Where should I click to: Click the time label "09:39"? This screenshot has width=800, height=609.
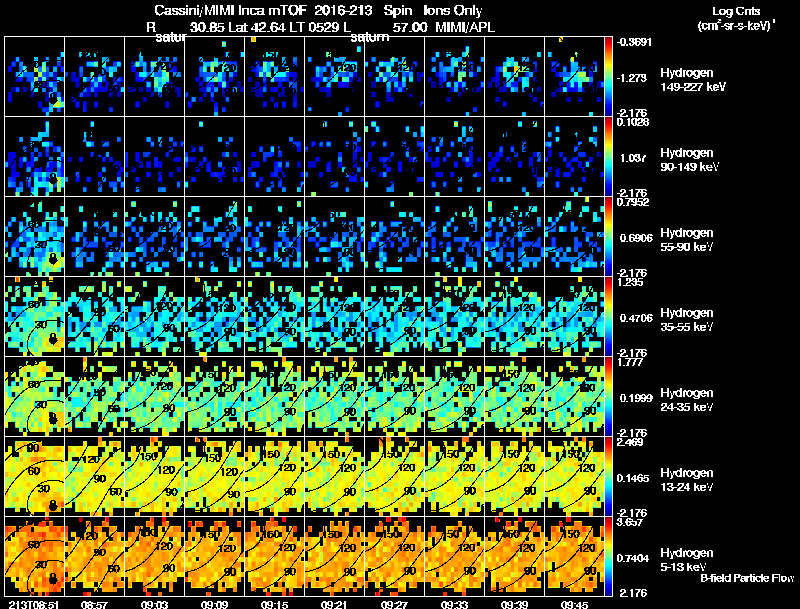(514, 604)
